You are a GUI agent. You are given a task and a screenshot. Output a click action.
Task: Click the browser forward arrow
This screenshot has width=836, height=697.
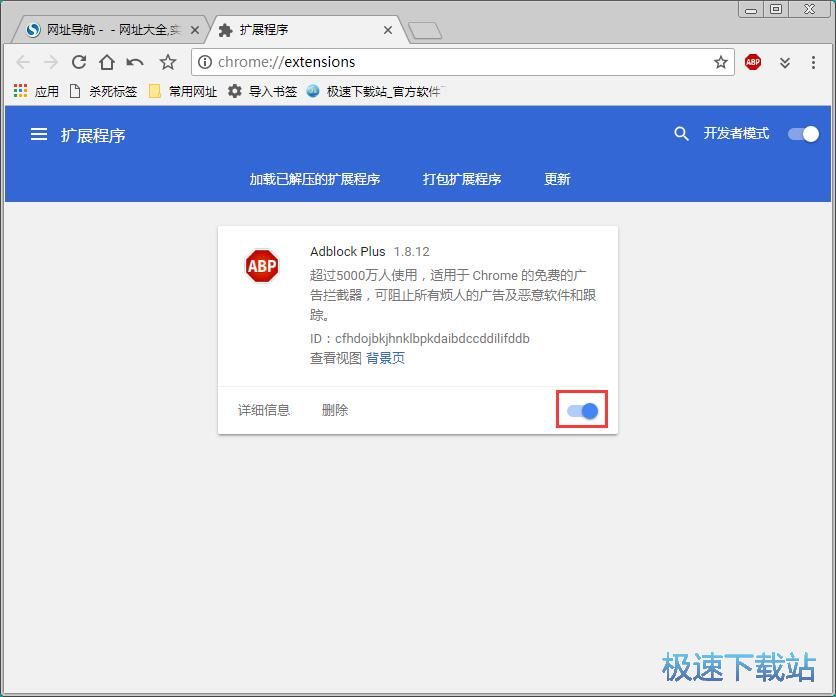point(51,62)
